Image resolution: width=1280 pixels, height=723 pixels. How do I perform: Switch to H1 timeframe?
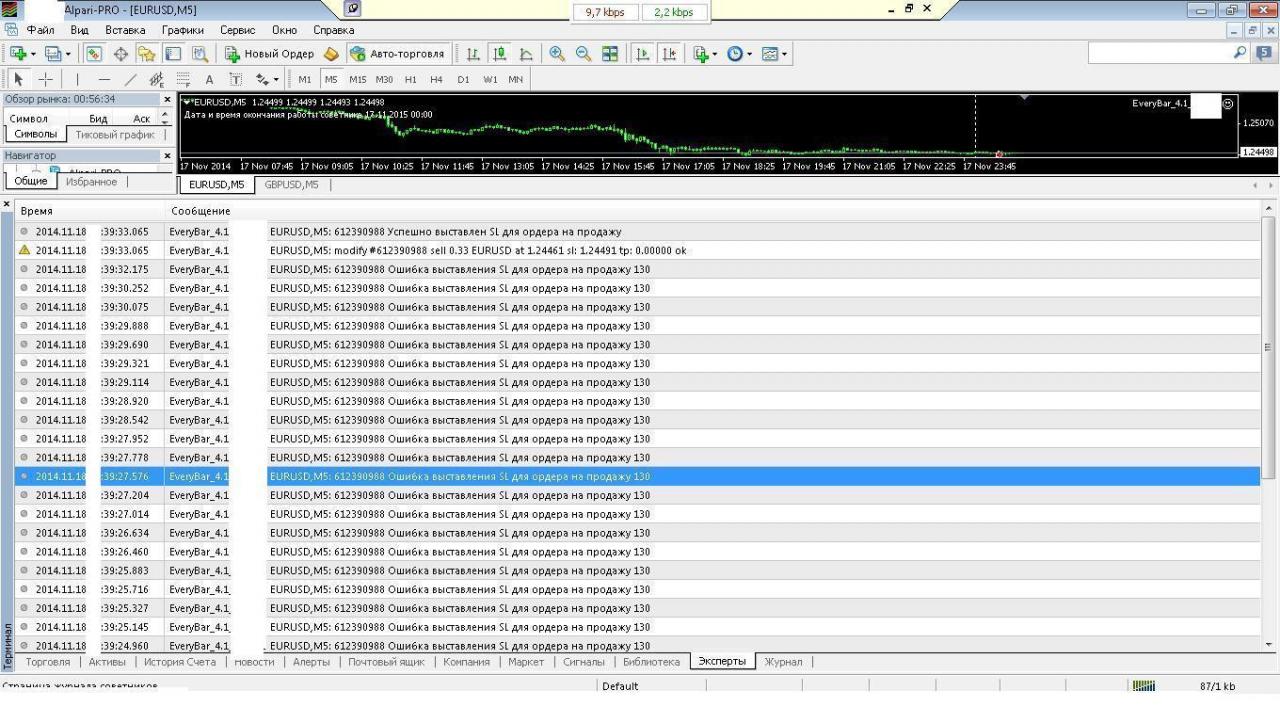pos(410,79)
